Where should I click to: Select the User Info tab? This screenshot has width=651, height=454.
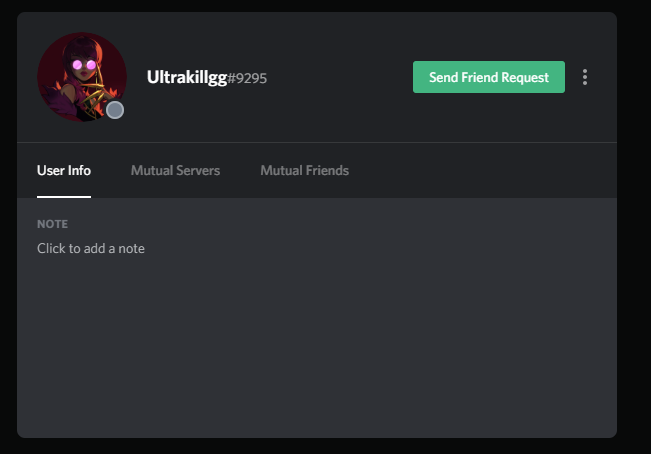click(x=64, y=171)
